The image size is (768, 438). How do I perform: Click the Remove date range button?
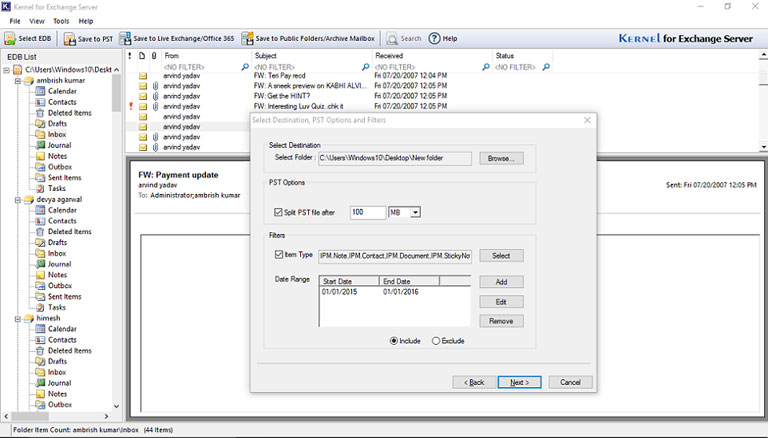(501, 321)
